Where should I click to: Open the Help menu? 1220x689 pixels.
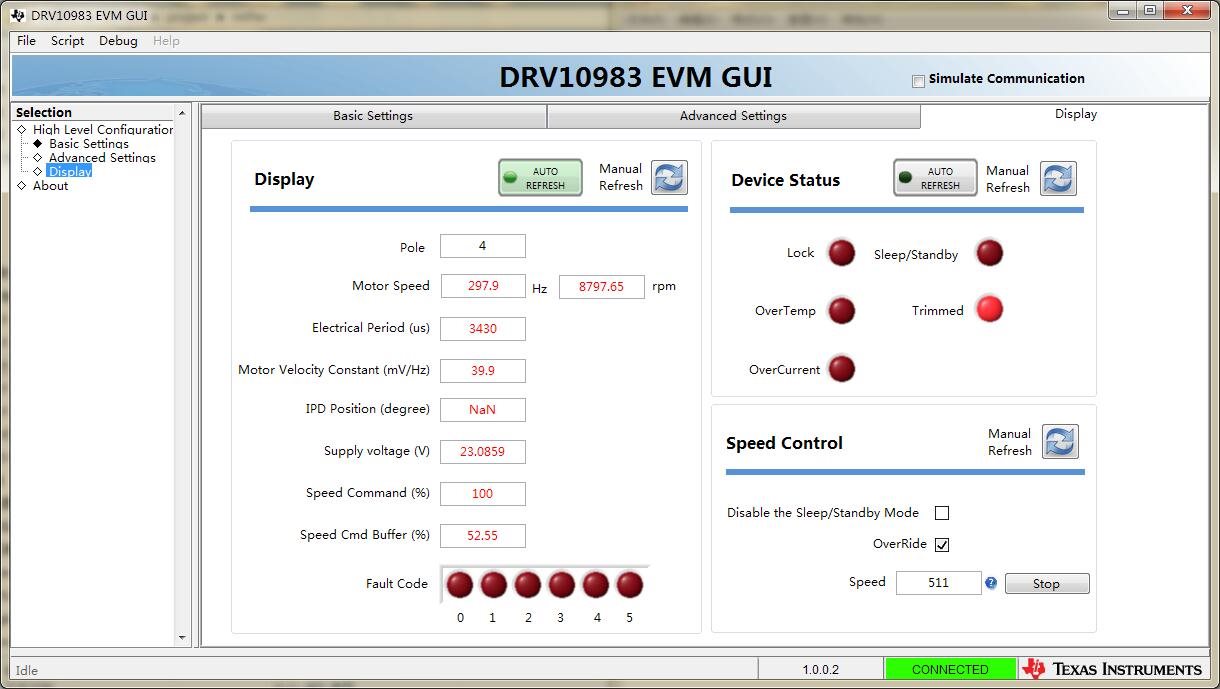click(x=166, y=41)
